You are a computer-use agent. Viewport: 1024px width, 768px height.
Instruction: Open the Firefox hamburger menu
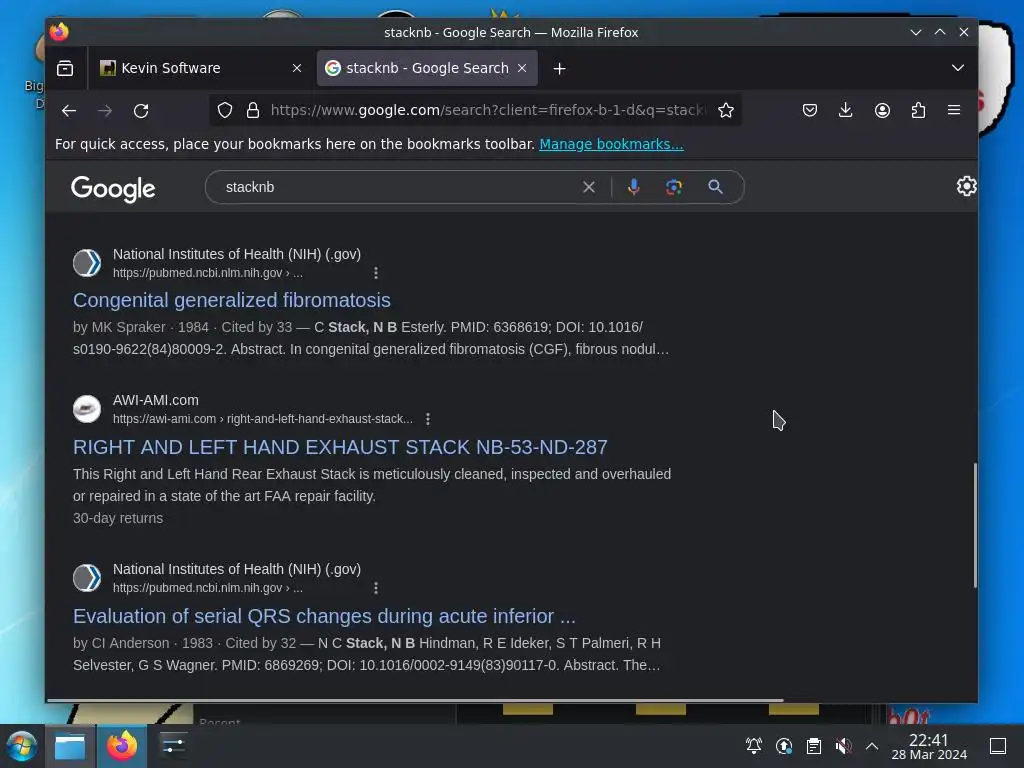click(x=954, y=110)
